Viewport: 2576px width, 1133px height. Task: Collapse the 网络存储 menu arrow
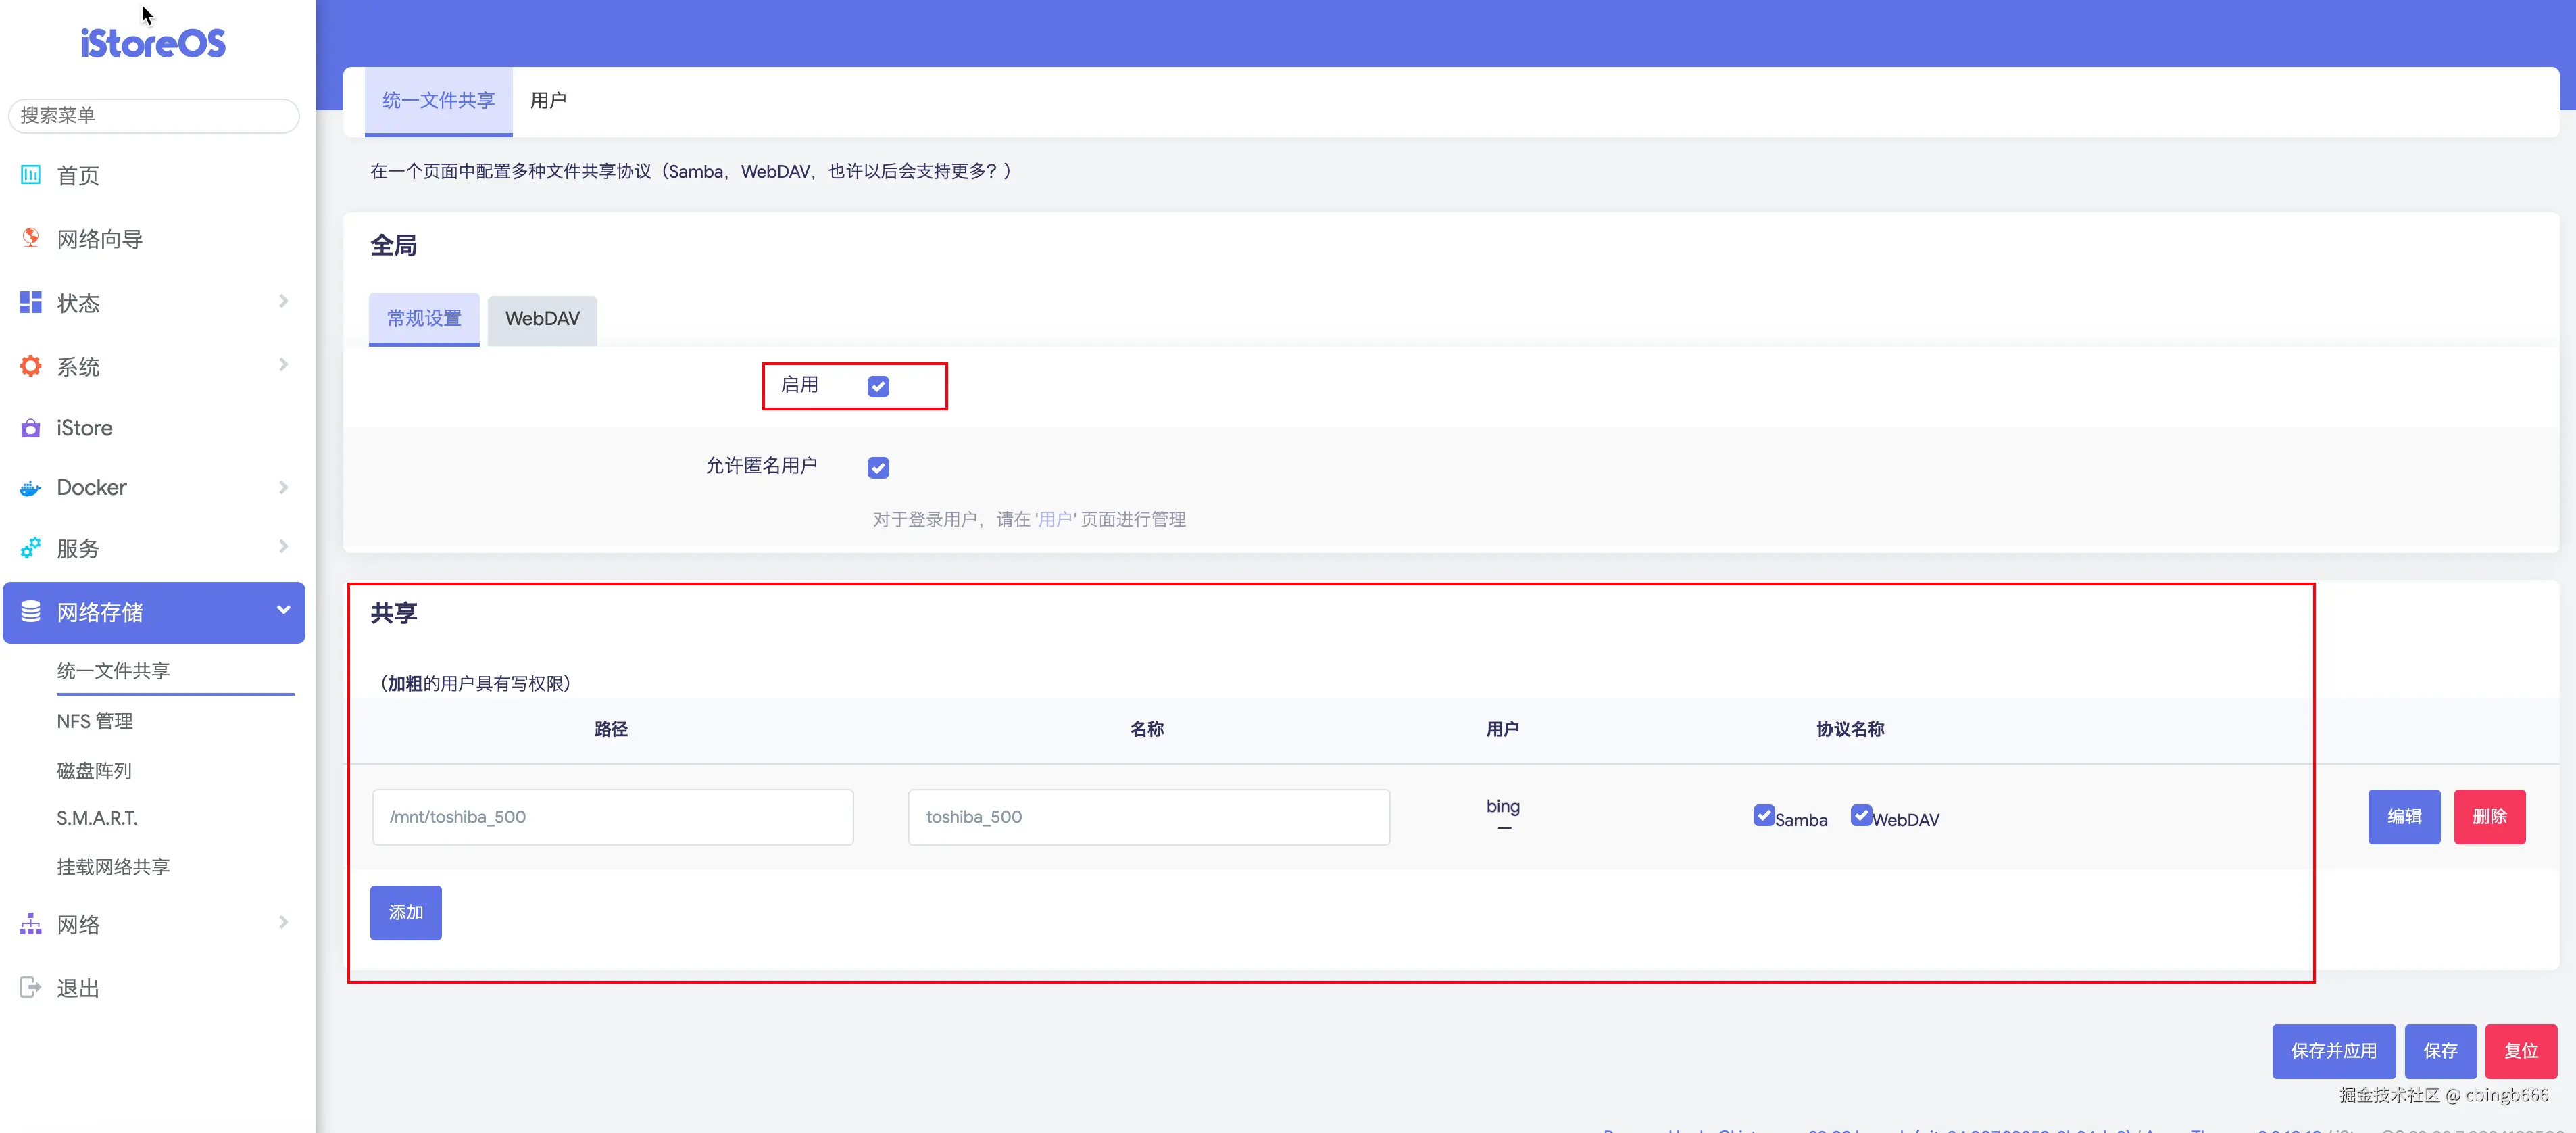283,610
